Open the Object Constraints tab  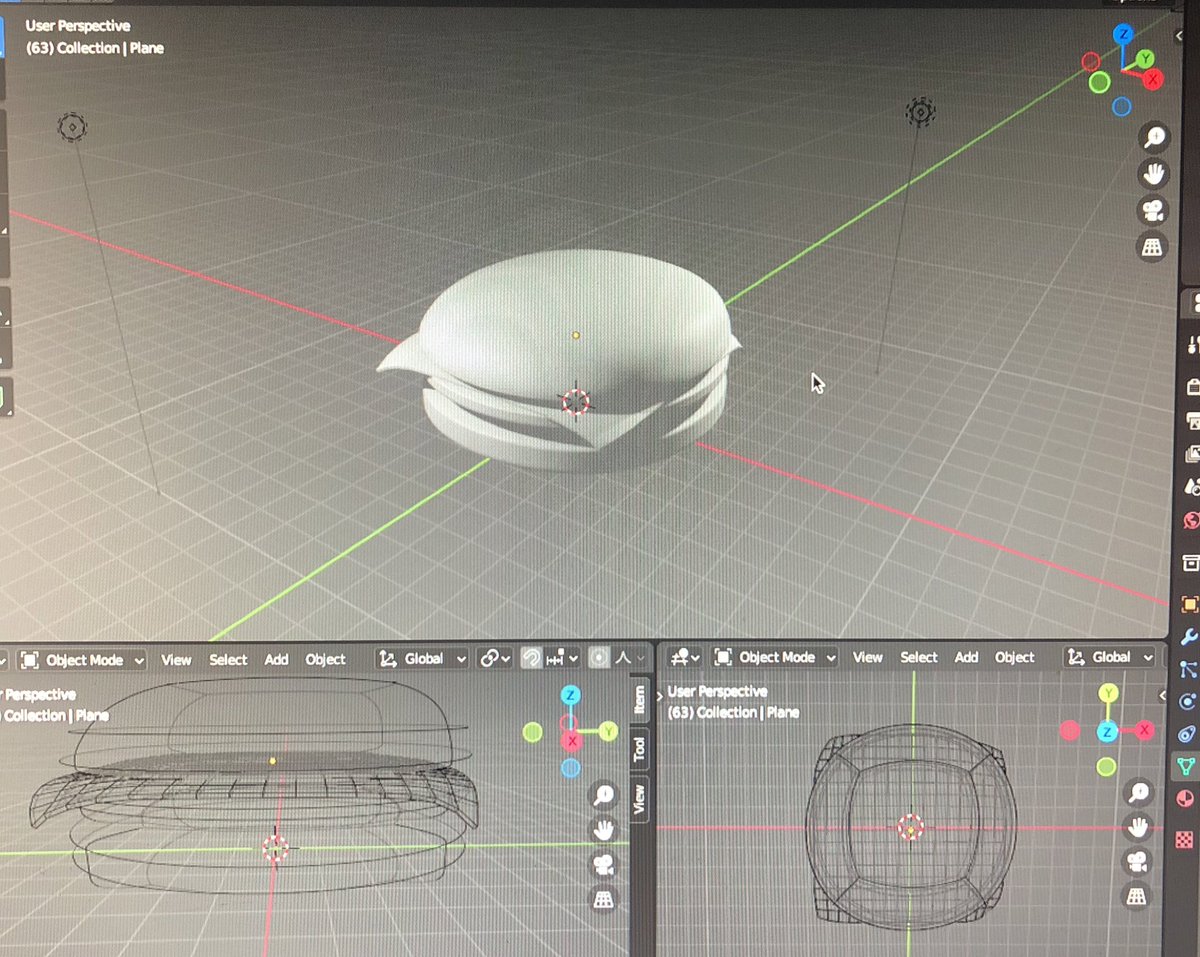1187,734
